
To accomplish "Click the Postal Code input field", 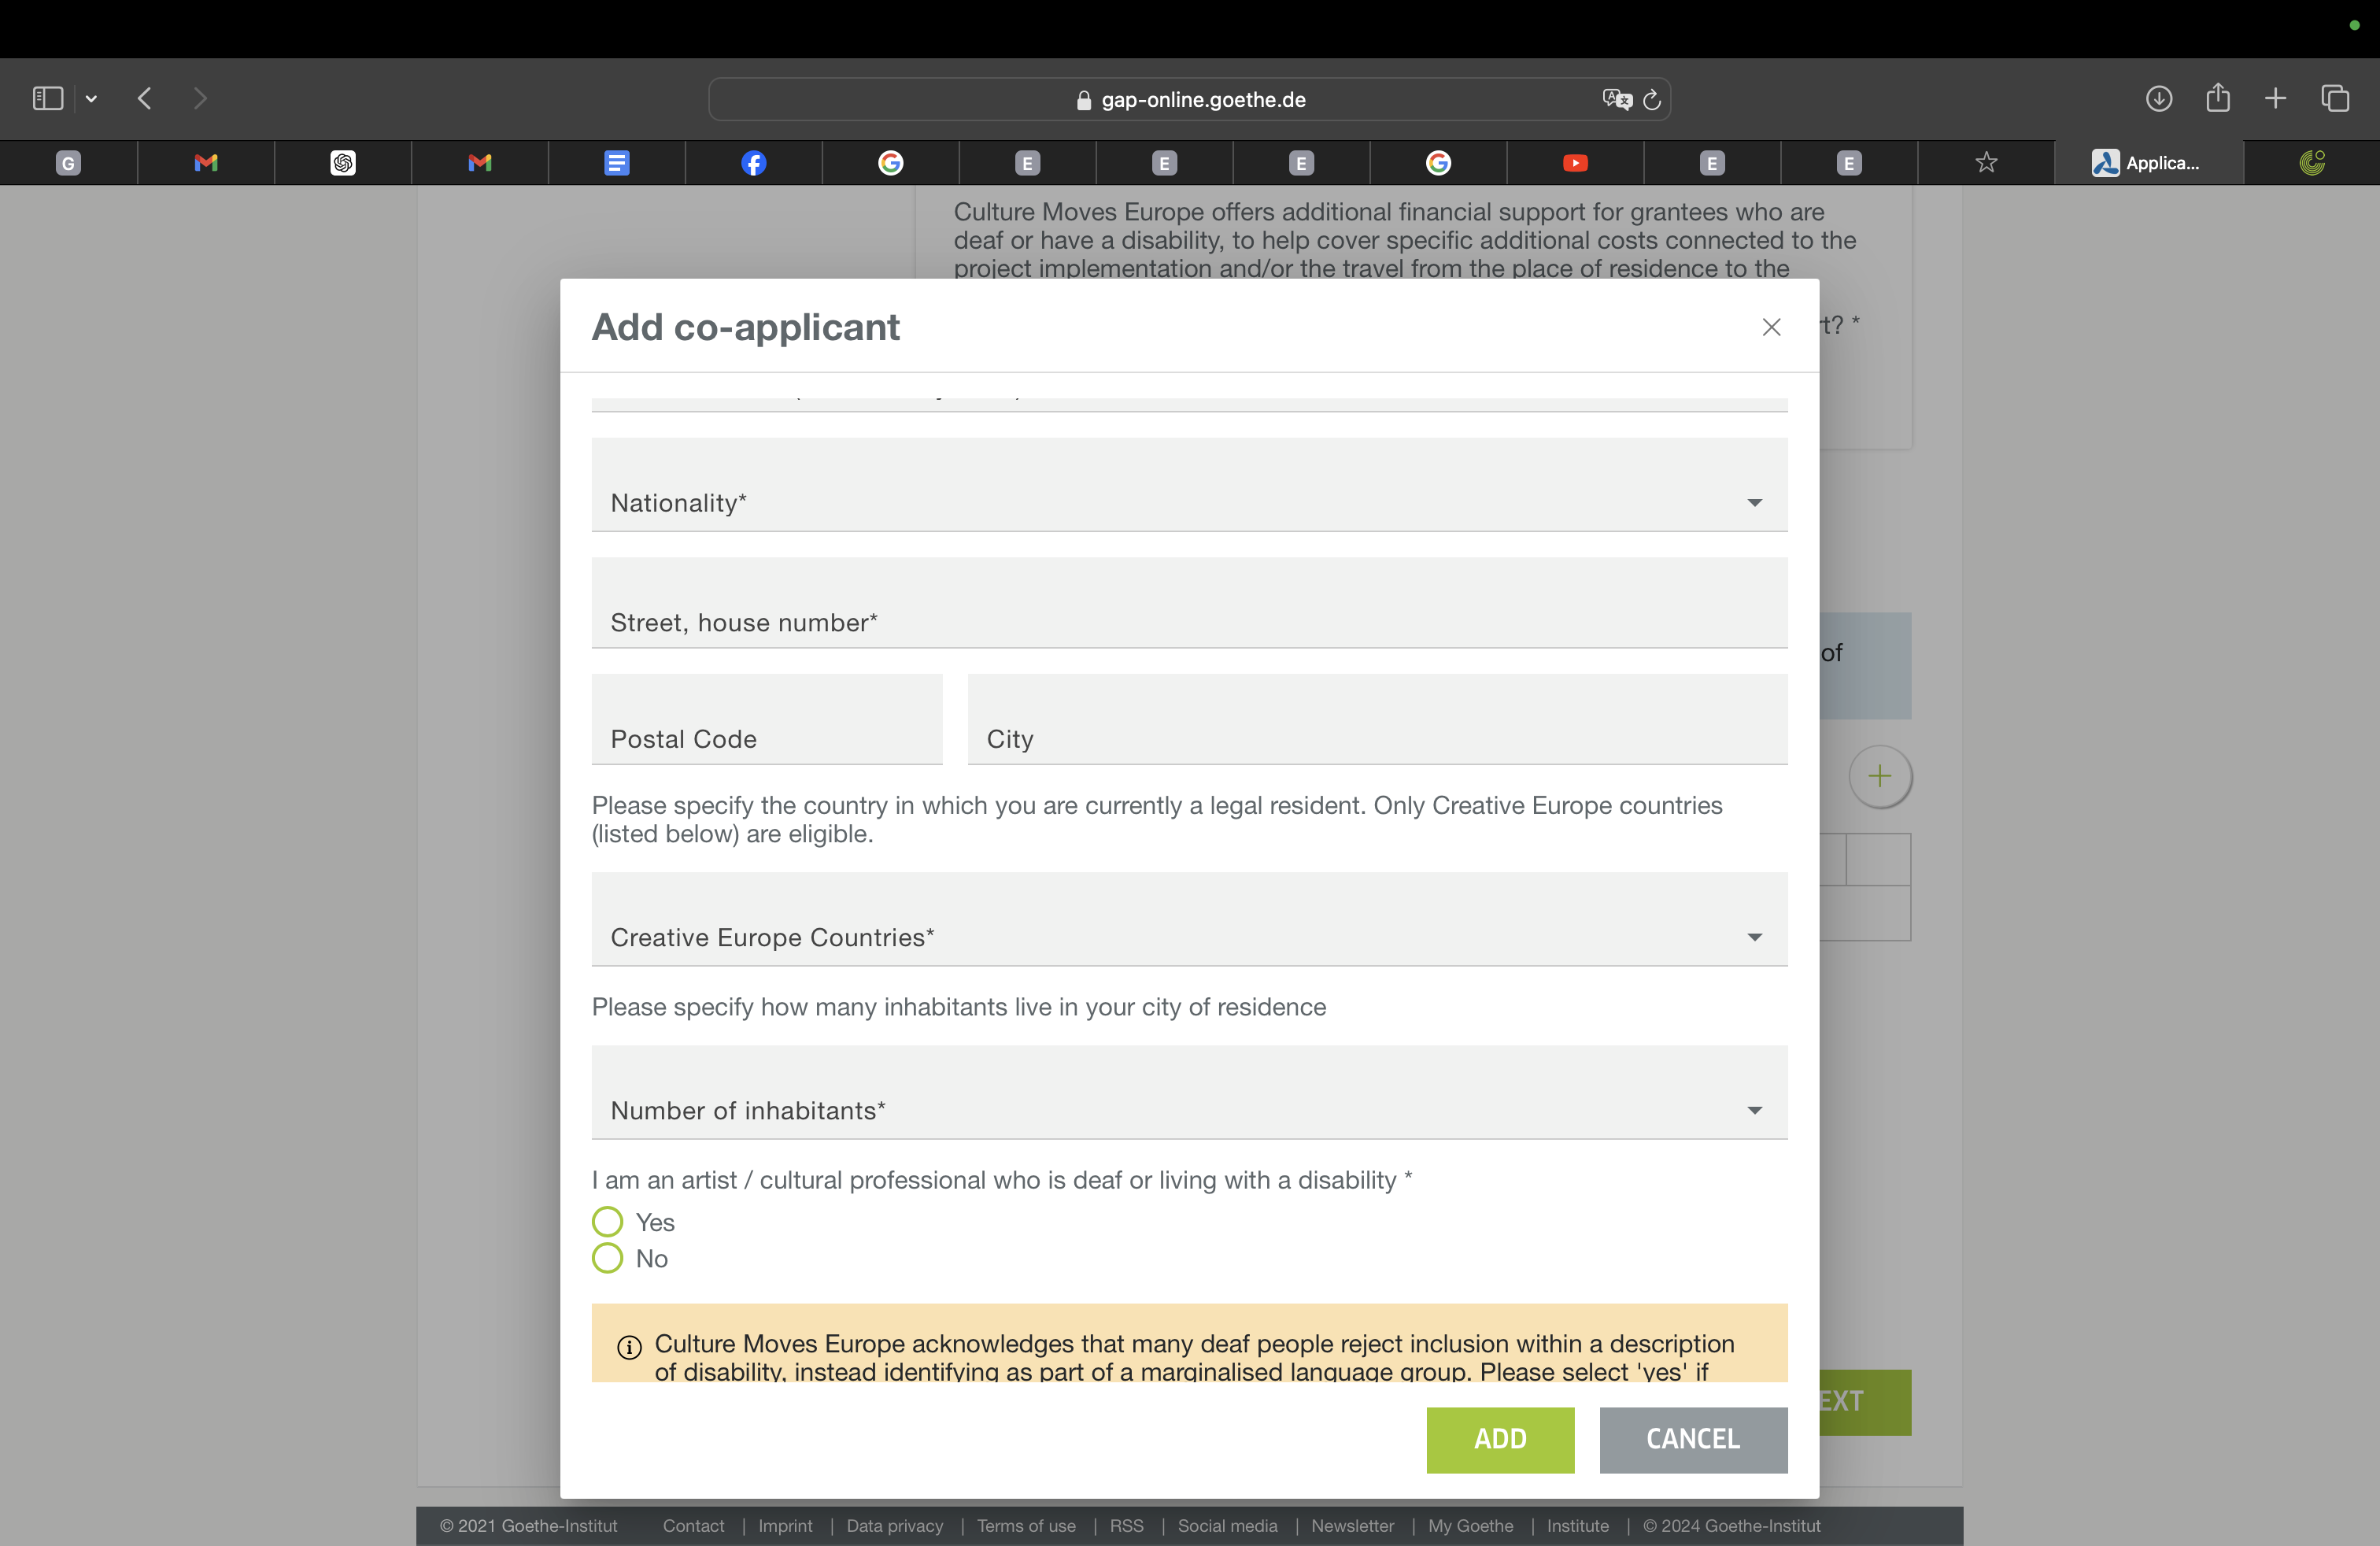I will coord(766,722).
